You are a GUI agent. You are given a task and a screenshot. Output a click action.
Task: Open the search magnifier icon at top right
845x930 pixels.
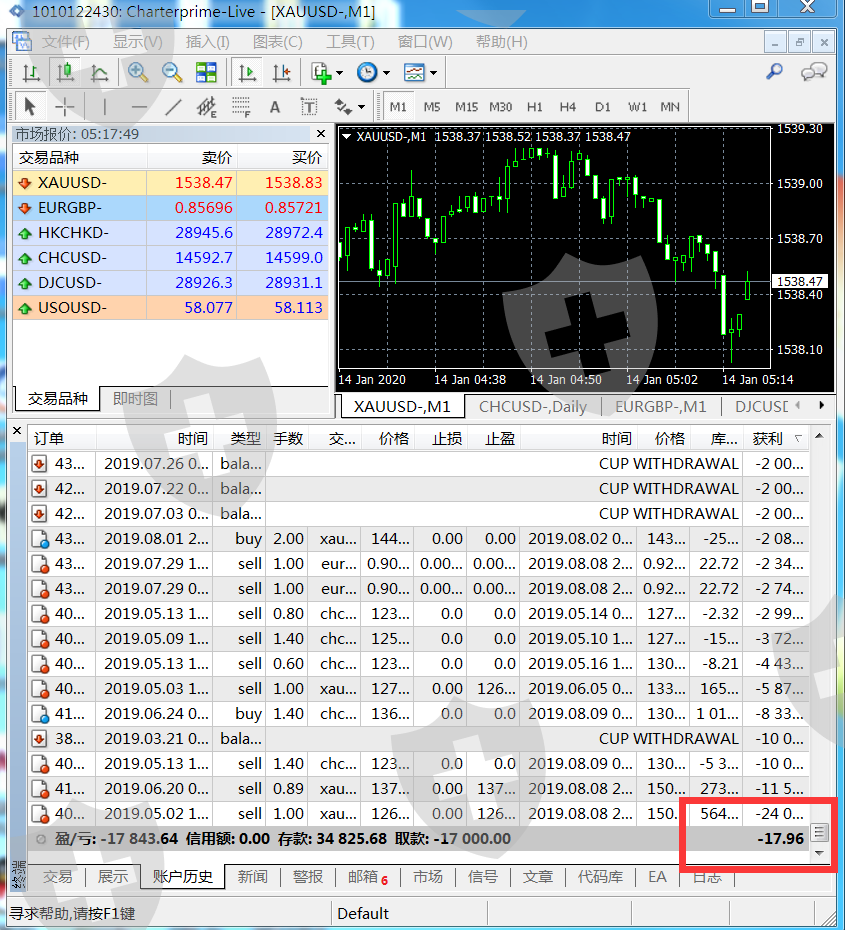[774, 71]
